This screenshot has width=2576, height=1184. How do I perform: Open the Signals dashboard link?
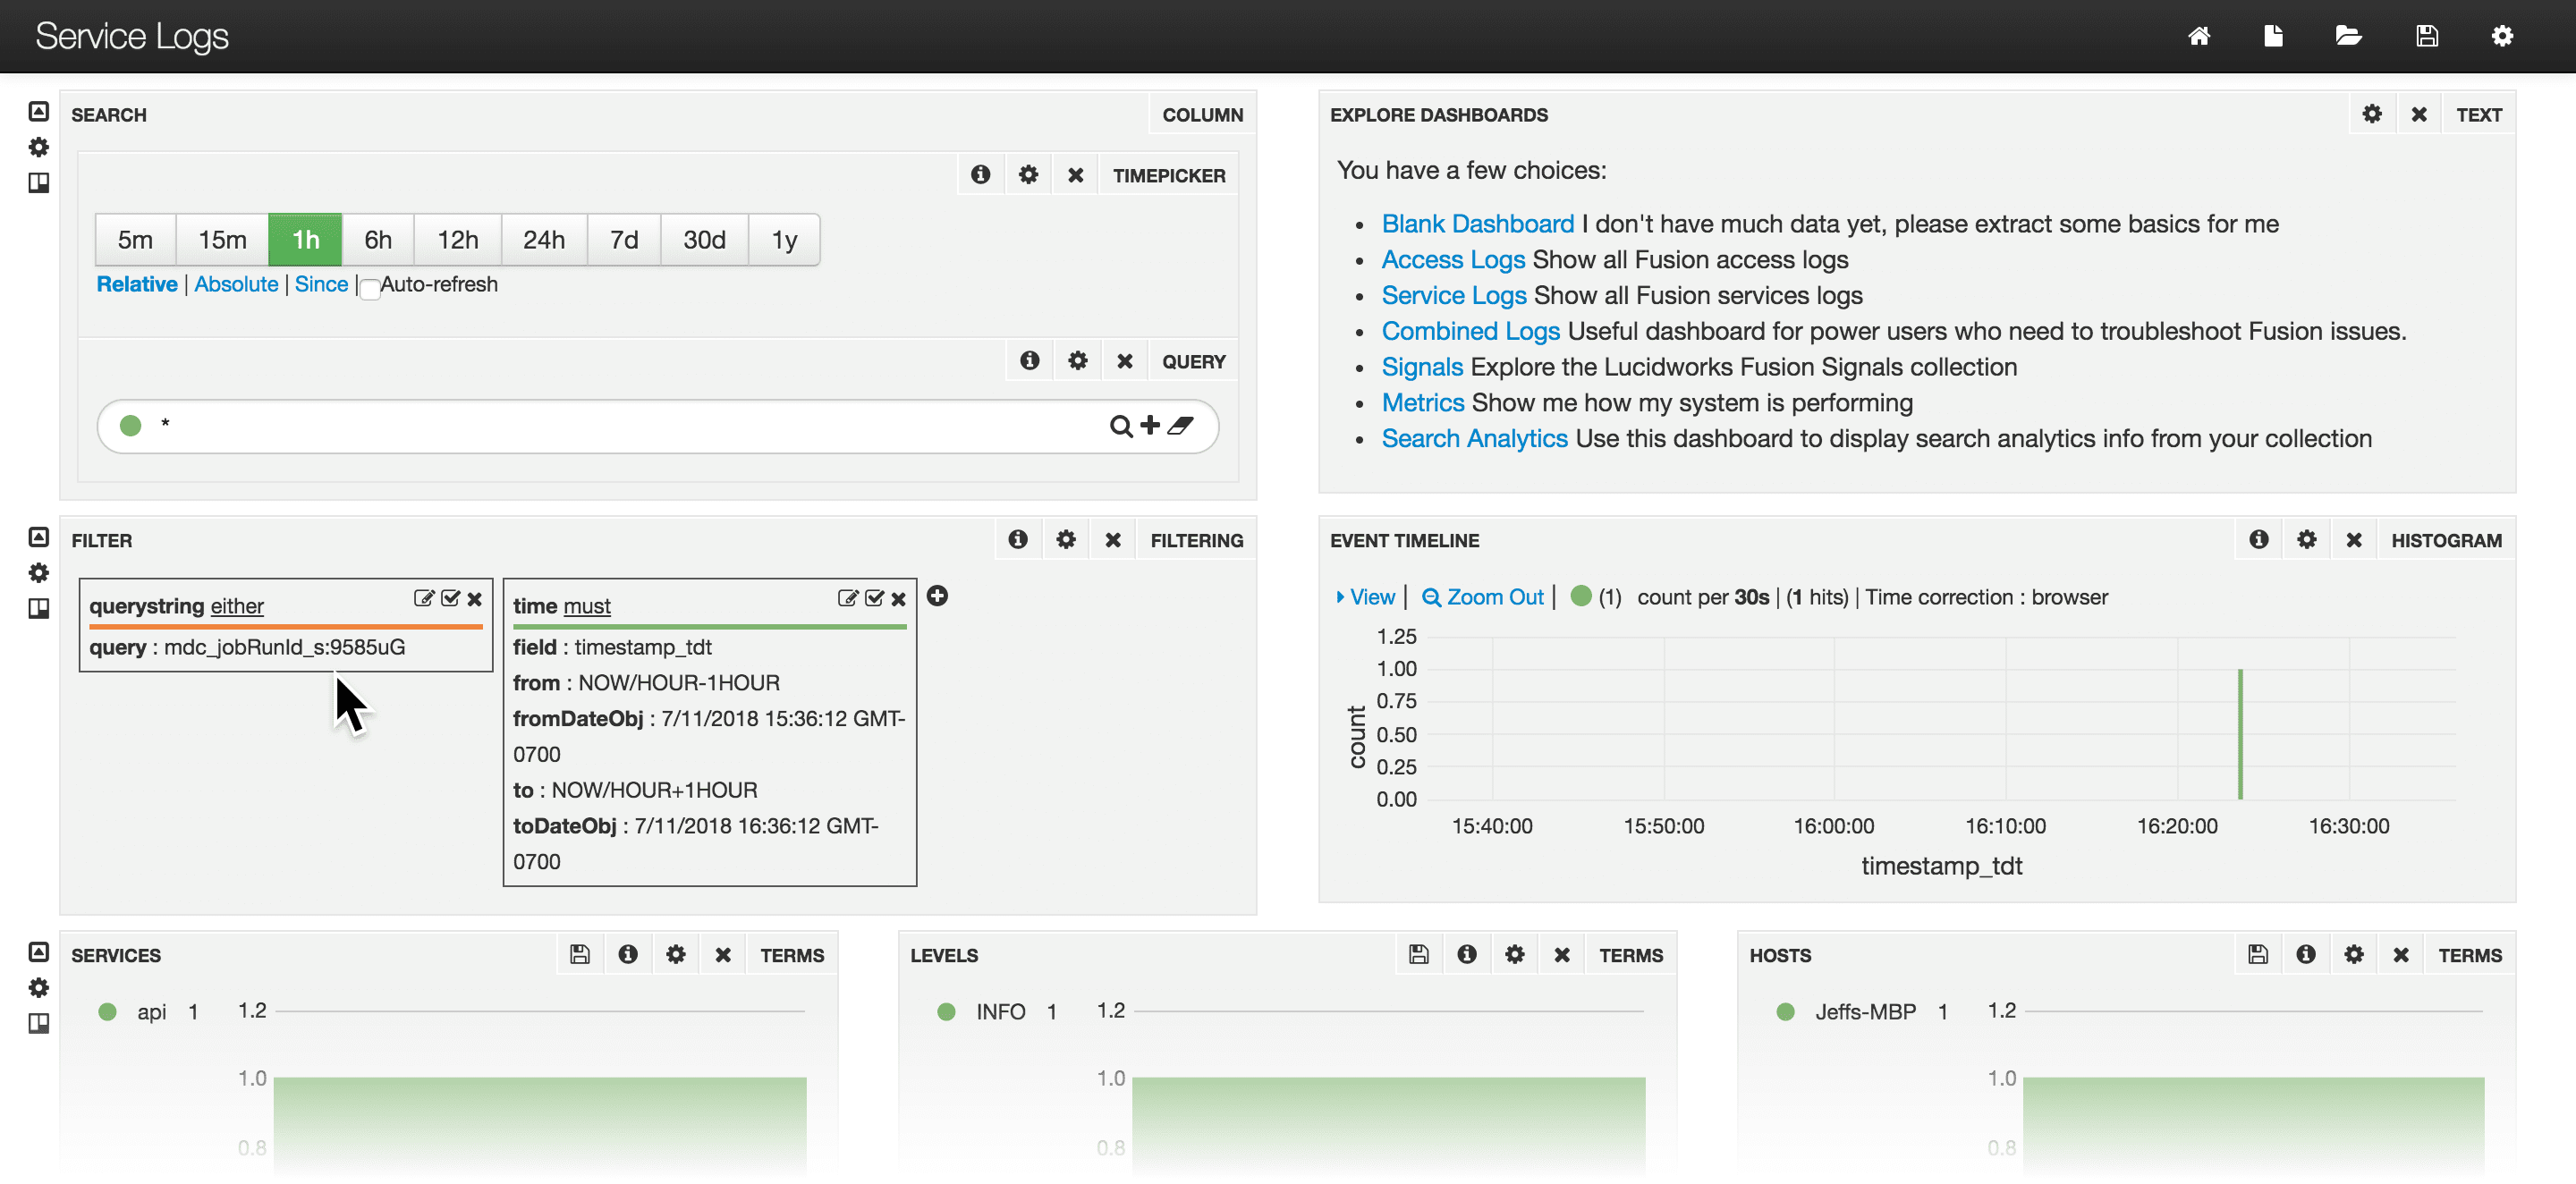[1422, 367]
